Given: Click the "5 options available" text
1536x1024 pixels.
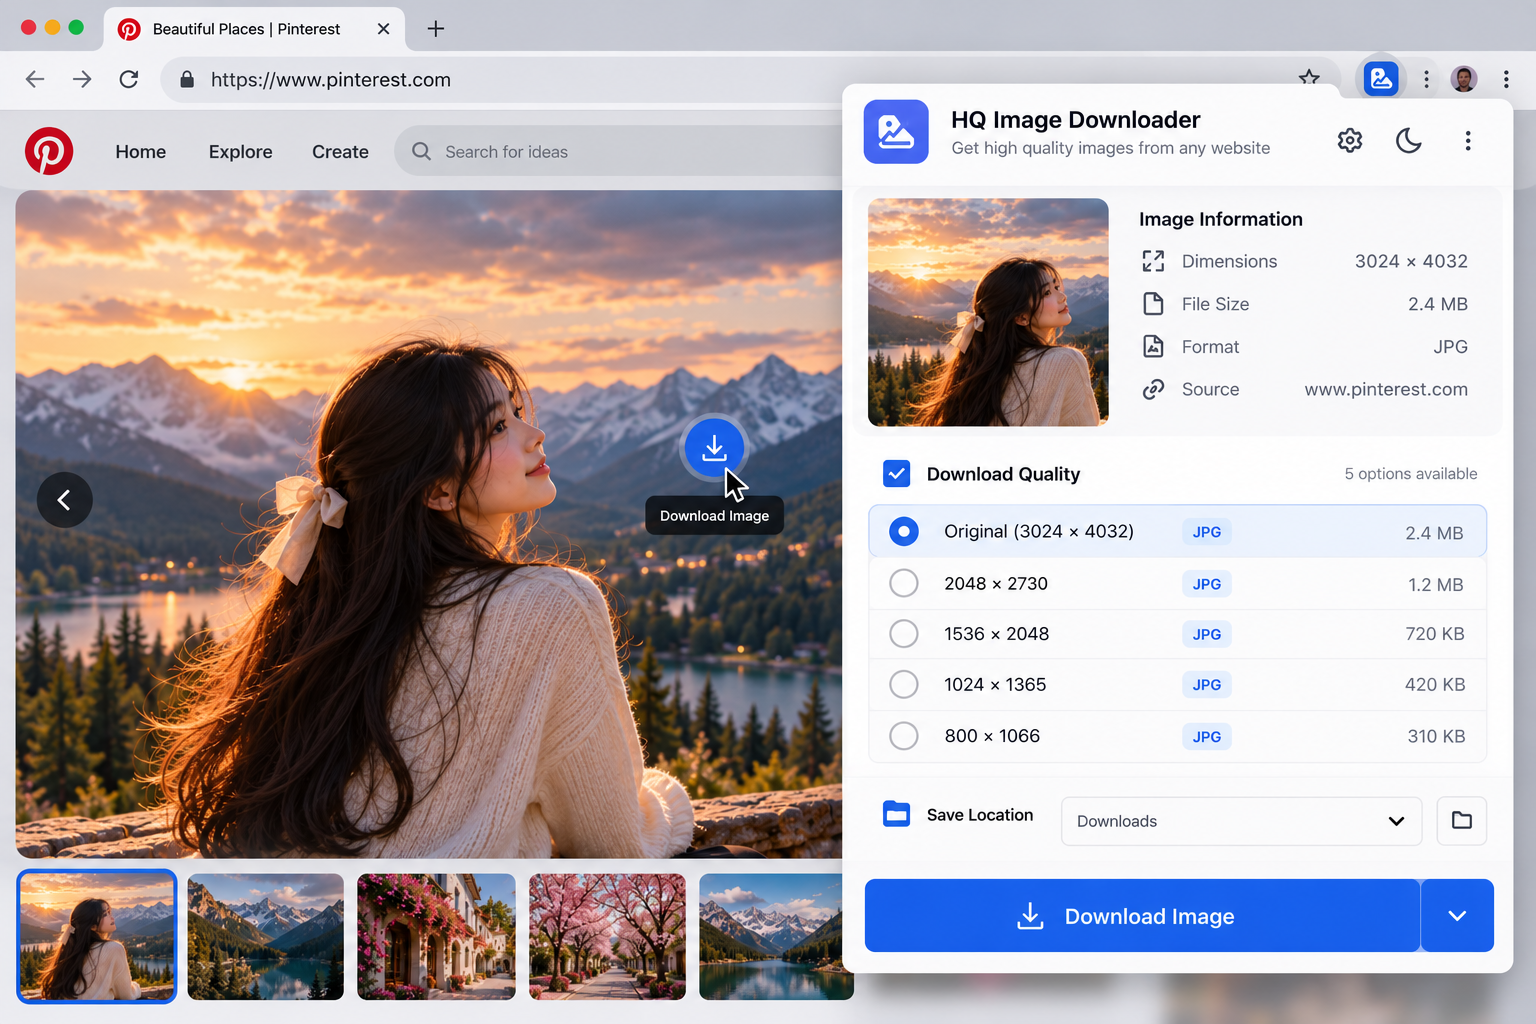Looking at the screenshot, I should point(1410,474).
